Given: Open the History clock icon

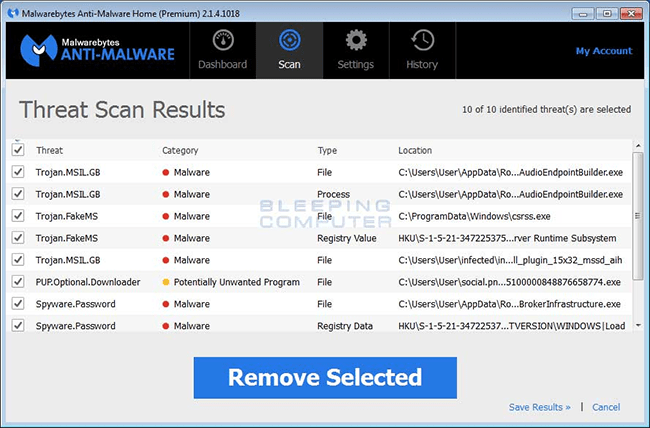Looking at the screenshot, I should pyautogui.click(x=422, y=40).
